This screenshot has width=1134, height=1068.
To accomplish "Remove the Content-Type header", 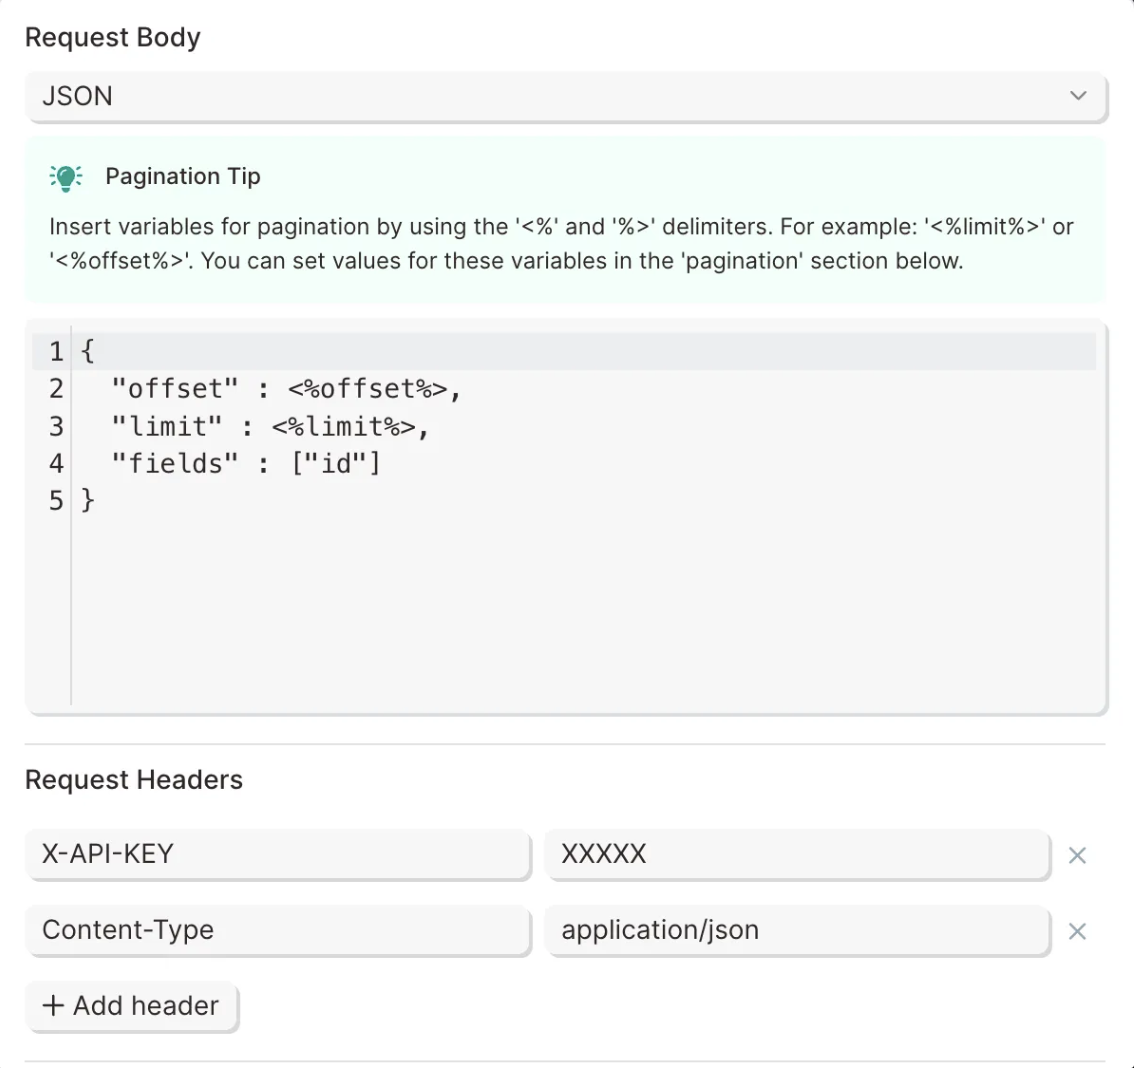I will [1077, 931].
